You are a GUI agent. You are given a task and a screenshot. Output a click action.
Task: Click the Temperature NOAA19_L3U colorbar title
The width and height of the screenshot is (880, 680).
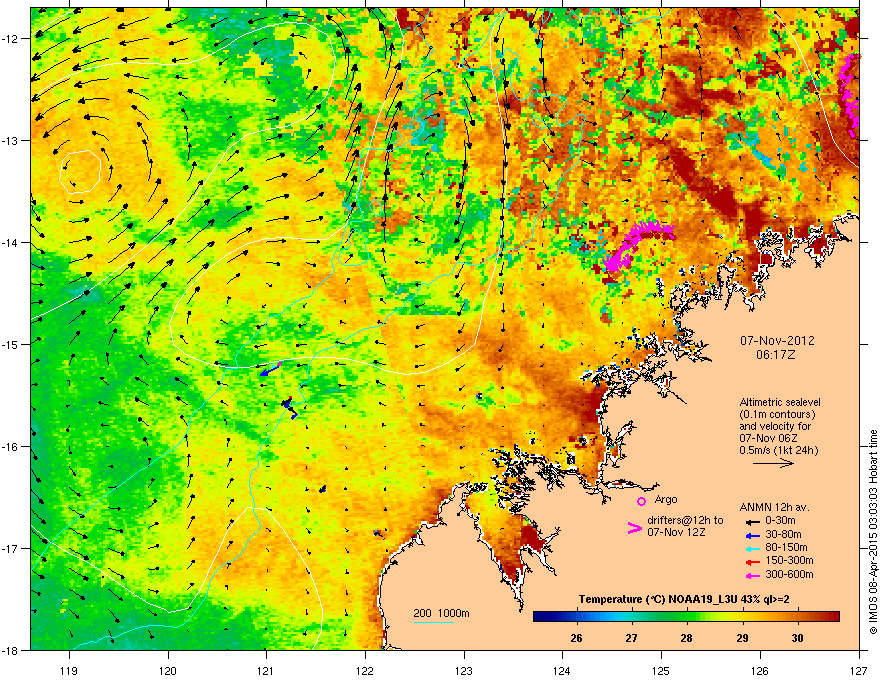click(x=684, y=599)
